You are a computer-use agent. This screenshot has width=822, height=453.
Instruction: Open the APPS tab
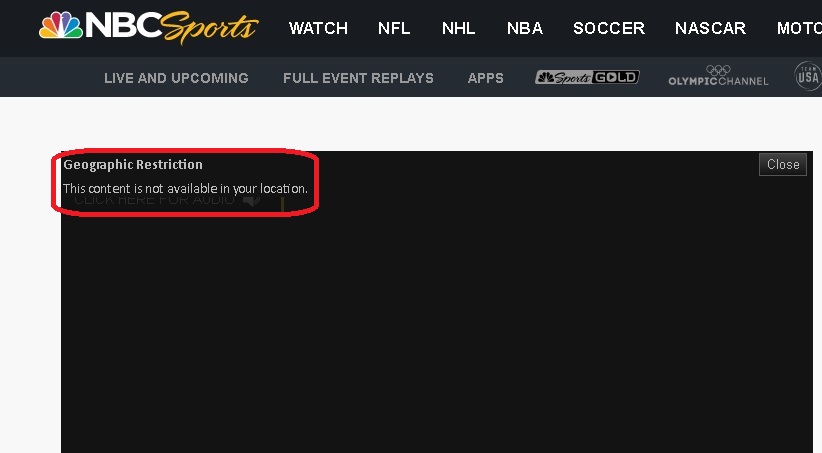coord(485,78)
